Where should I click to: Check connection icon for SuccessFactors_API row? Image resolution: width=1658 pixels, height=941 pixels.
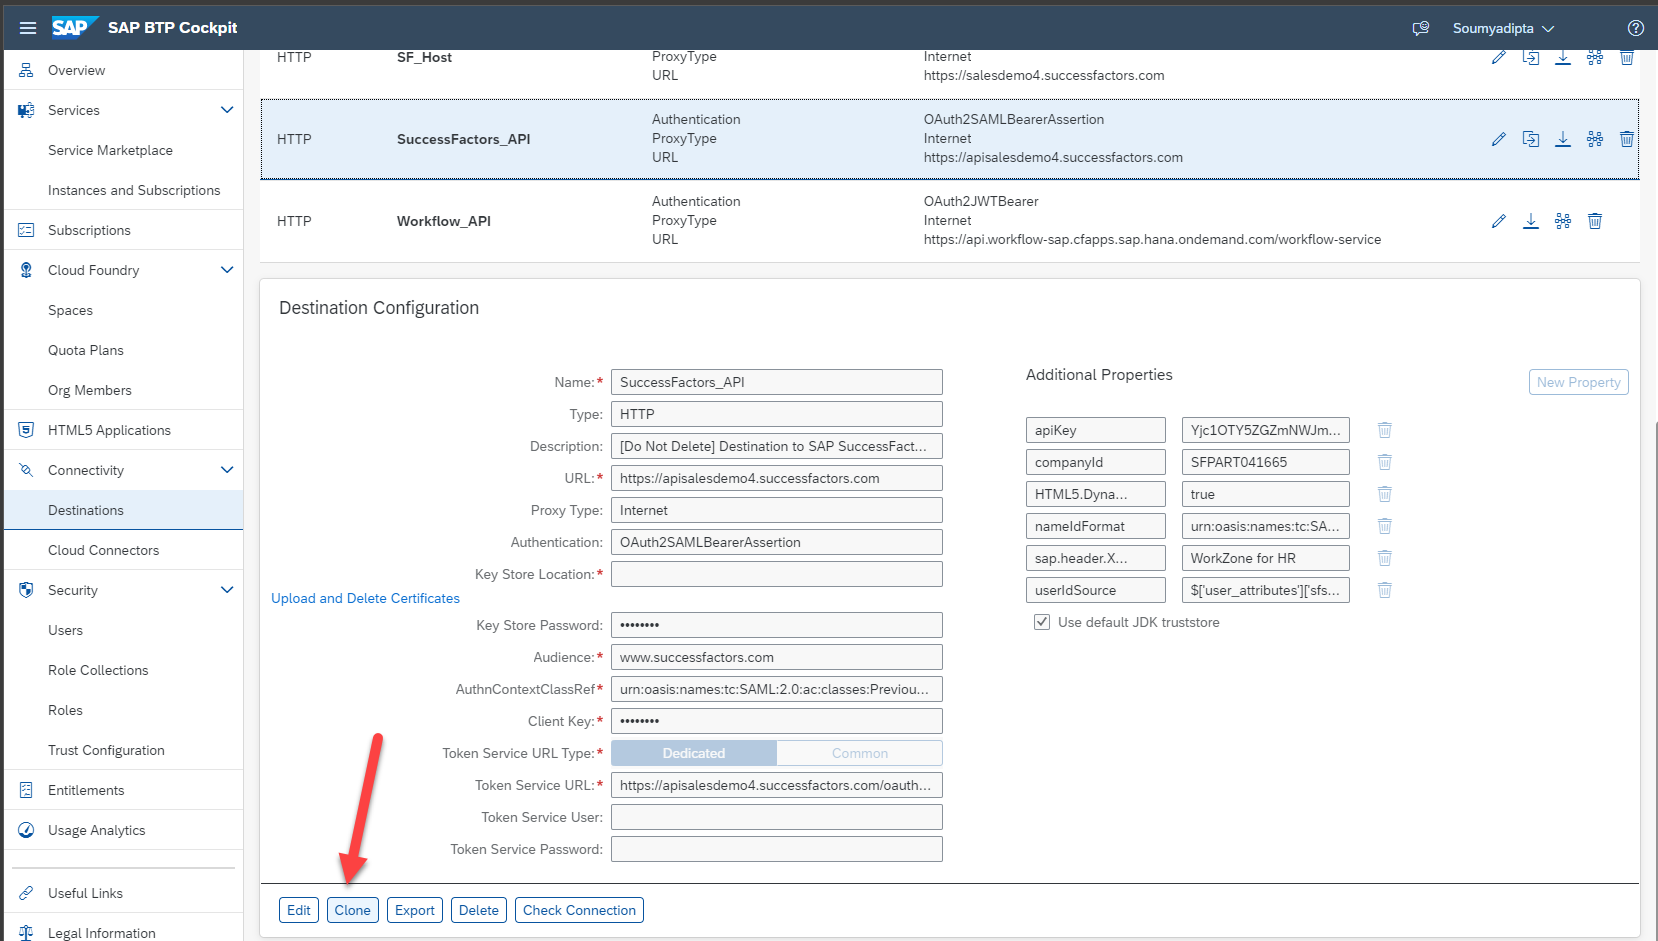(1595, 139)
